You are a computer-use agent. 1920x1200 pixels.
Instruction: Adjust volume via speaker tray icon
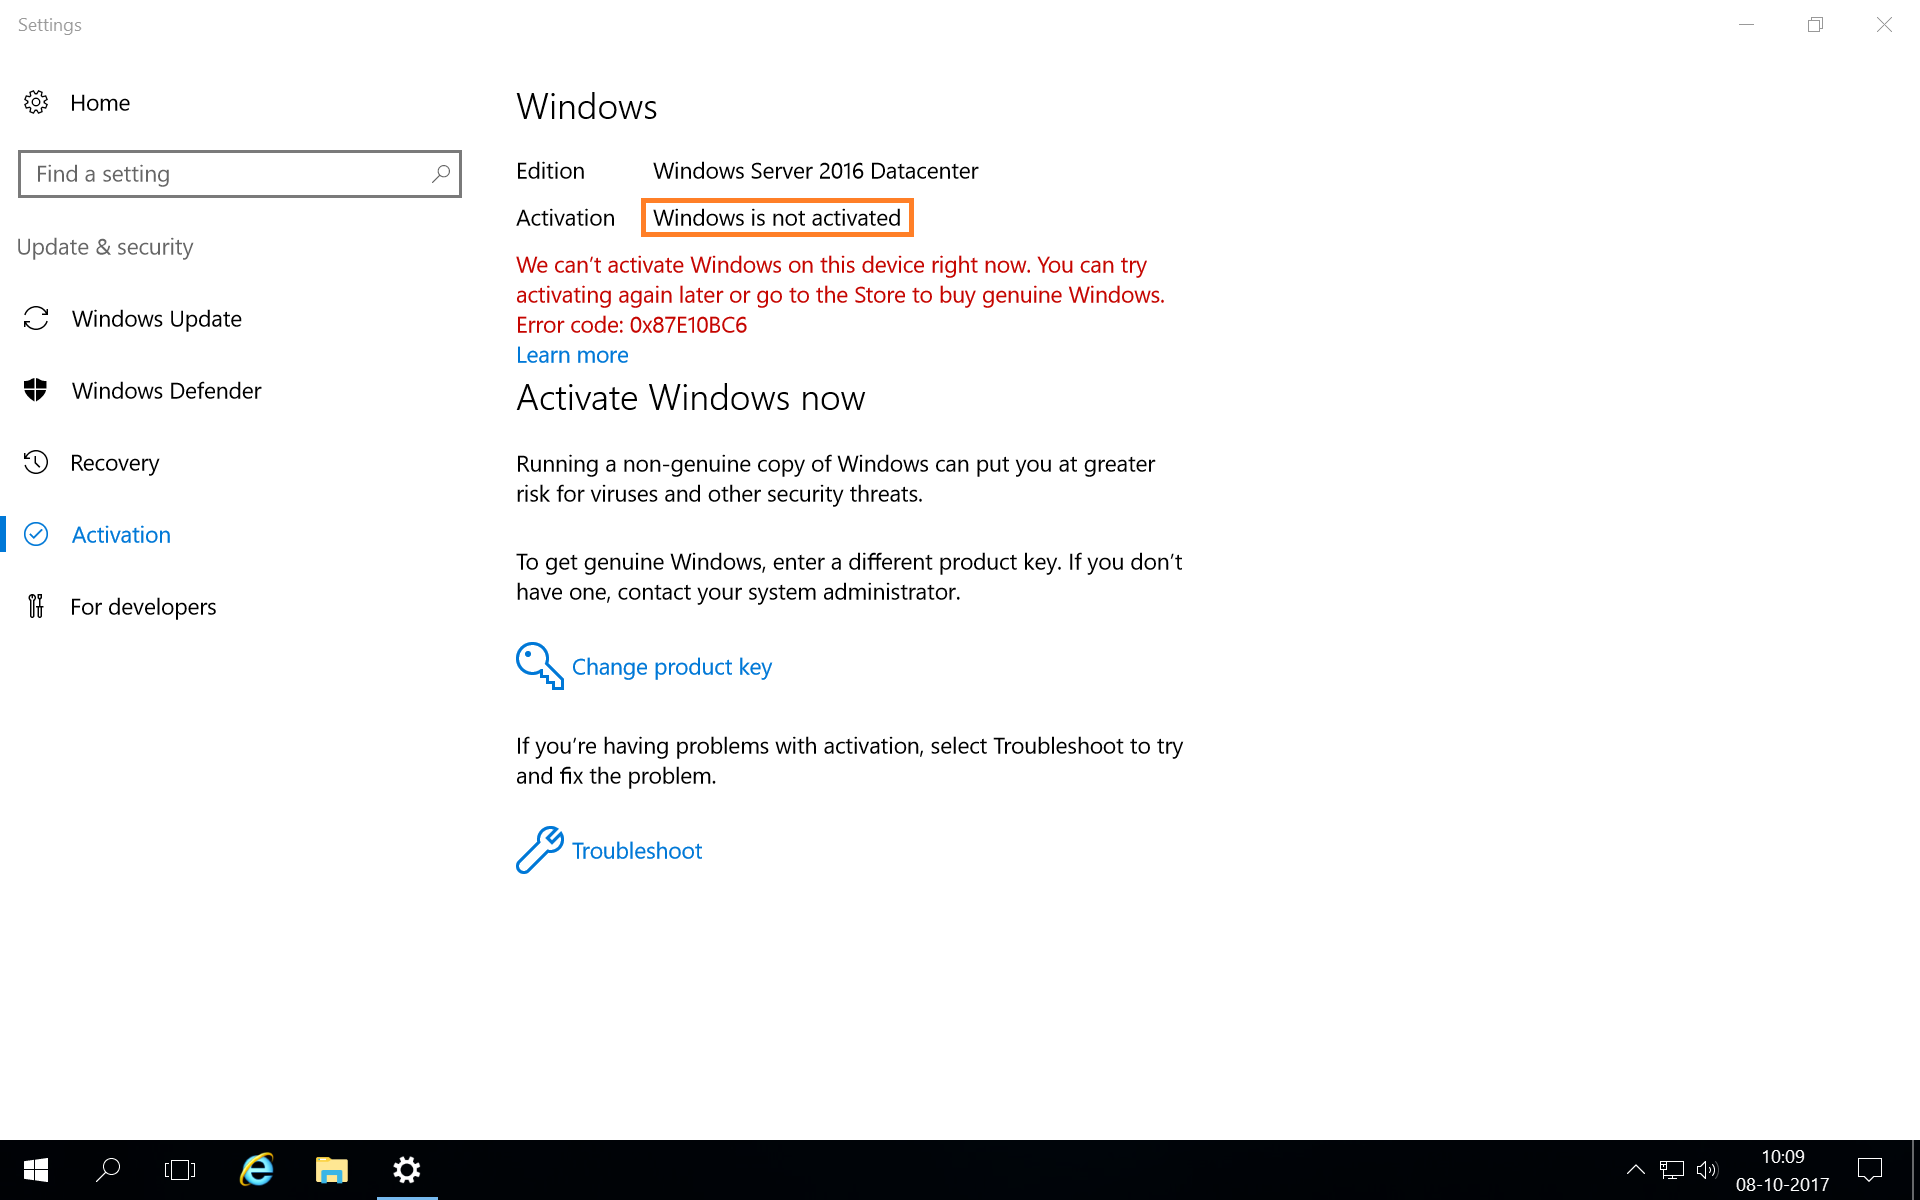coord(1706,1170)
